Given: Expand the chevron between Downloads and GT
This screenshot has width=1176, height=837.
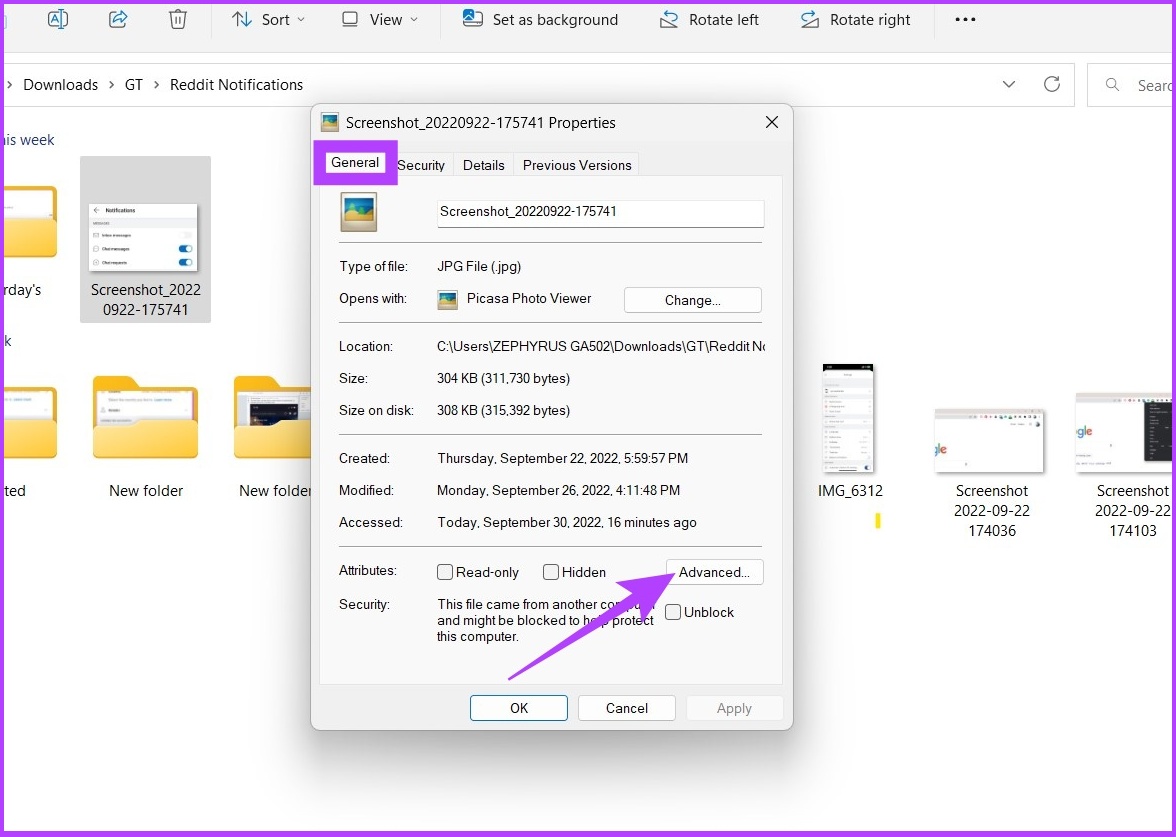Looking at the screenshot, I should [112, 85].
